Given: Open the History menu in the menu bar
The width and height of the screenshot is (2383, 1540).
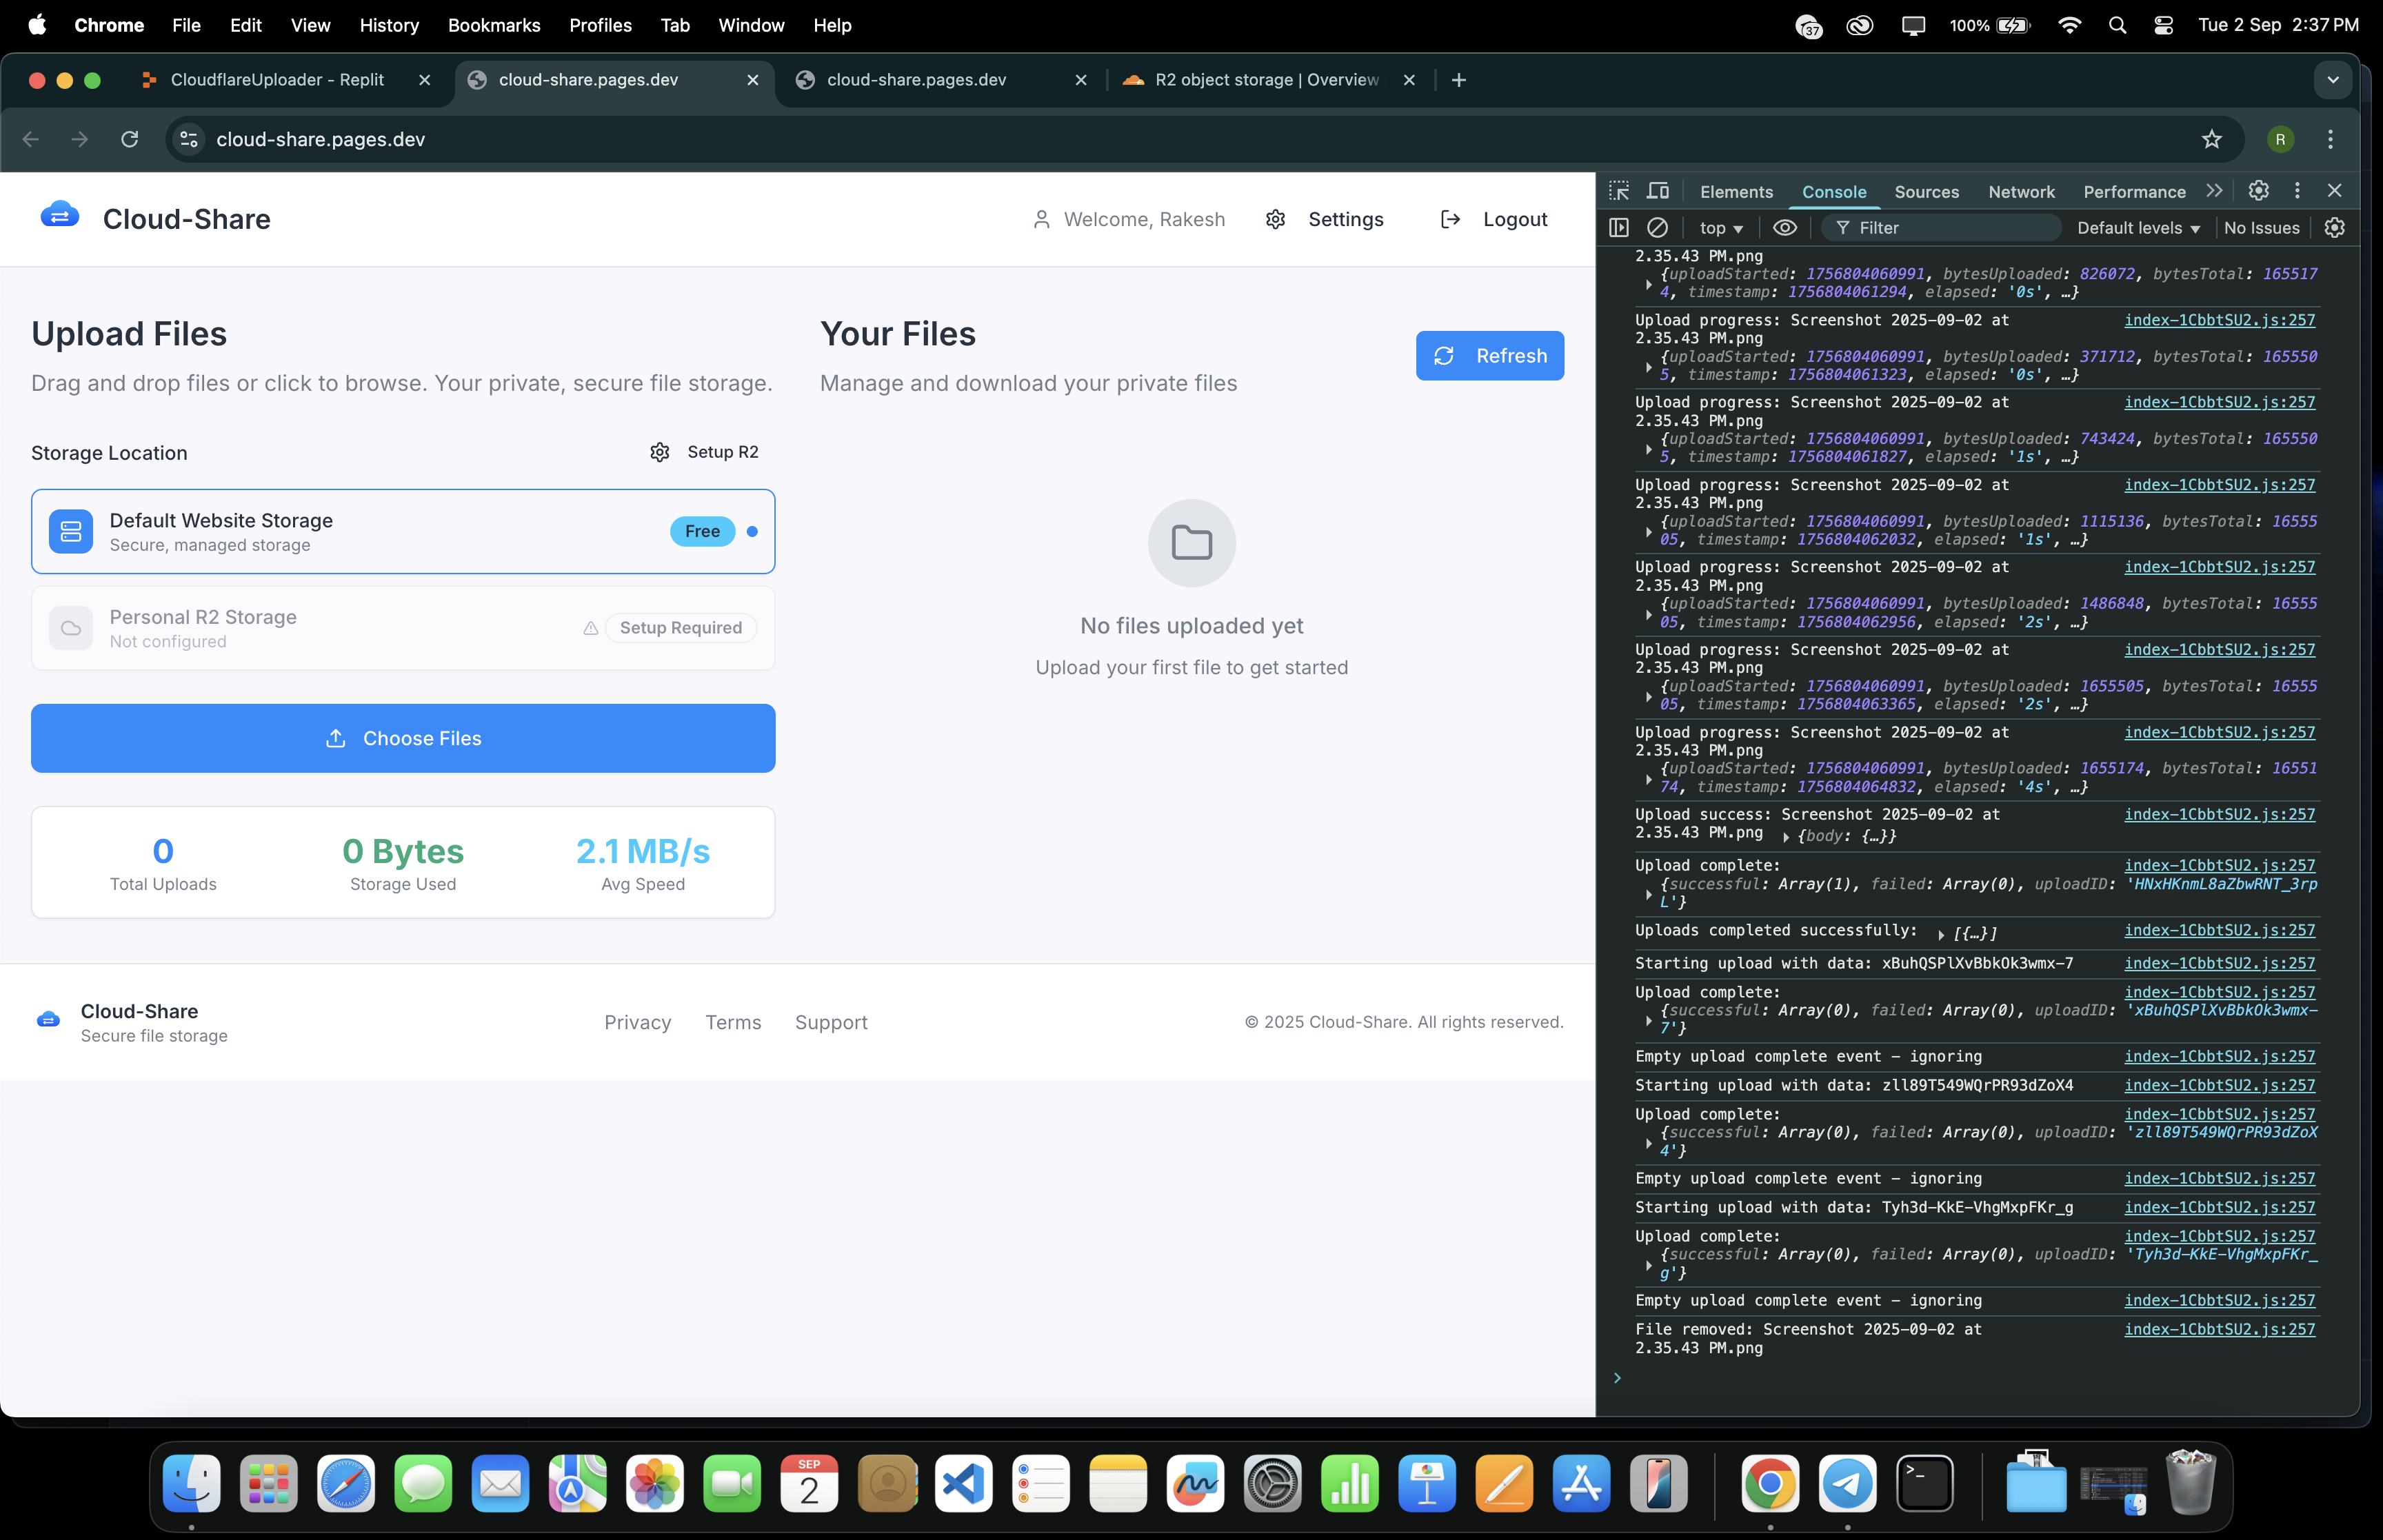Looking at the screenshot, I should tap(389, 25).
